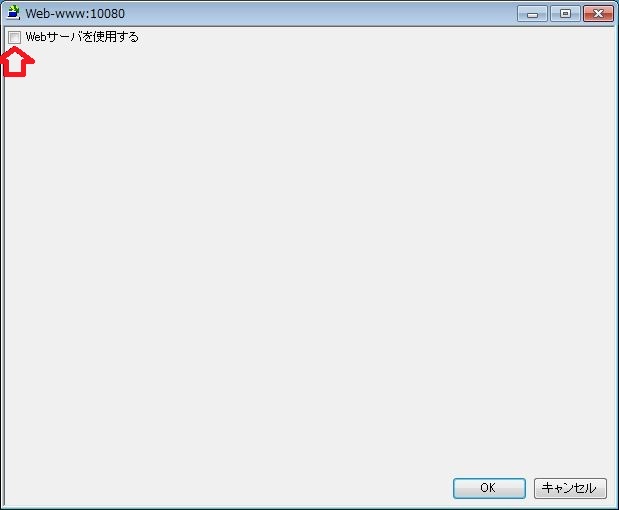This screenshot has height=510, width=619.
Task: Maximize the Web-www:10080 dialog window
Action: tap(565, 14)
